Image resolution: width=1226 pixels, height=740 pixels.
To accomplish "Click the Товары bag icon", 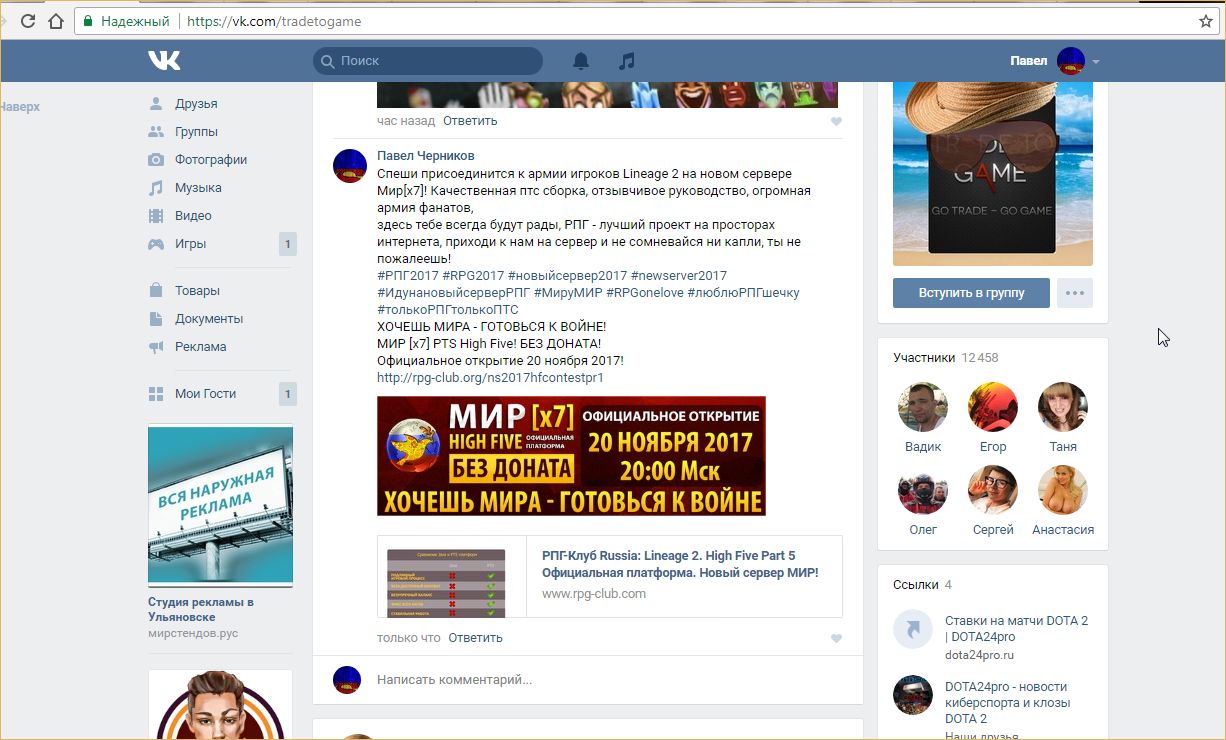I will [x=156, y=291].
